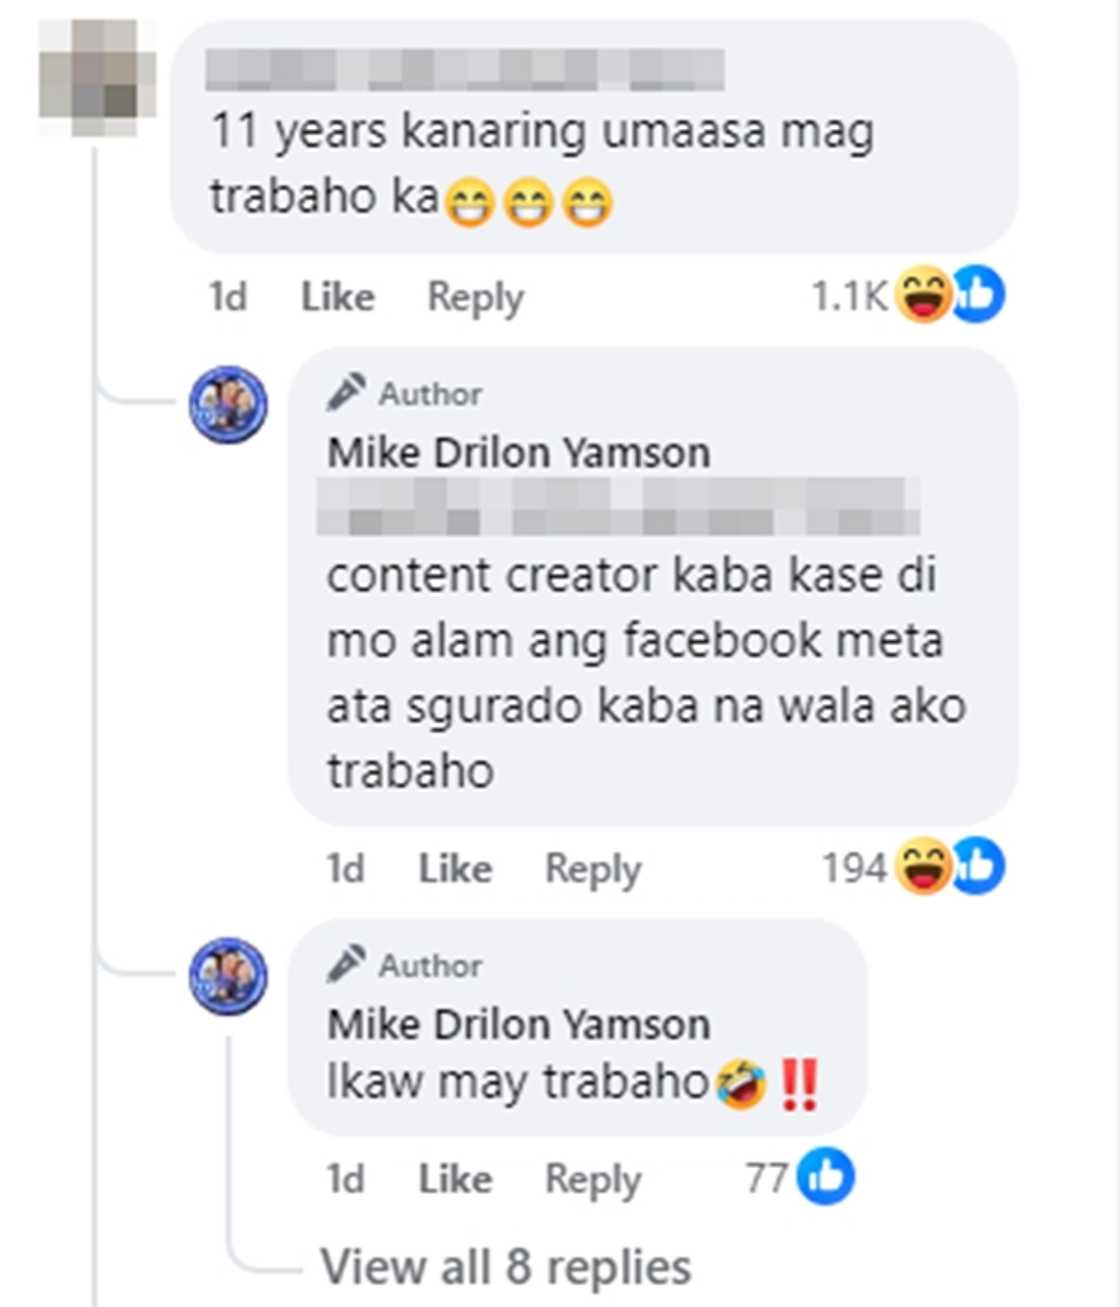The image size is (1120, 1307).
Task: Open Mike Drilon Yamson name link in first reply
Action: point(519,453)
